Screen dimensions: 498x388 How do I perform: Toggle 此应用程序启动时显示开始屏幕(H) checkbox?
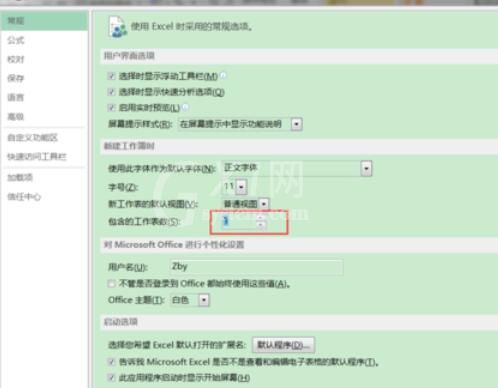[111, 378]
